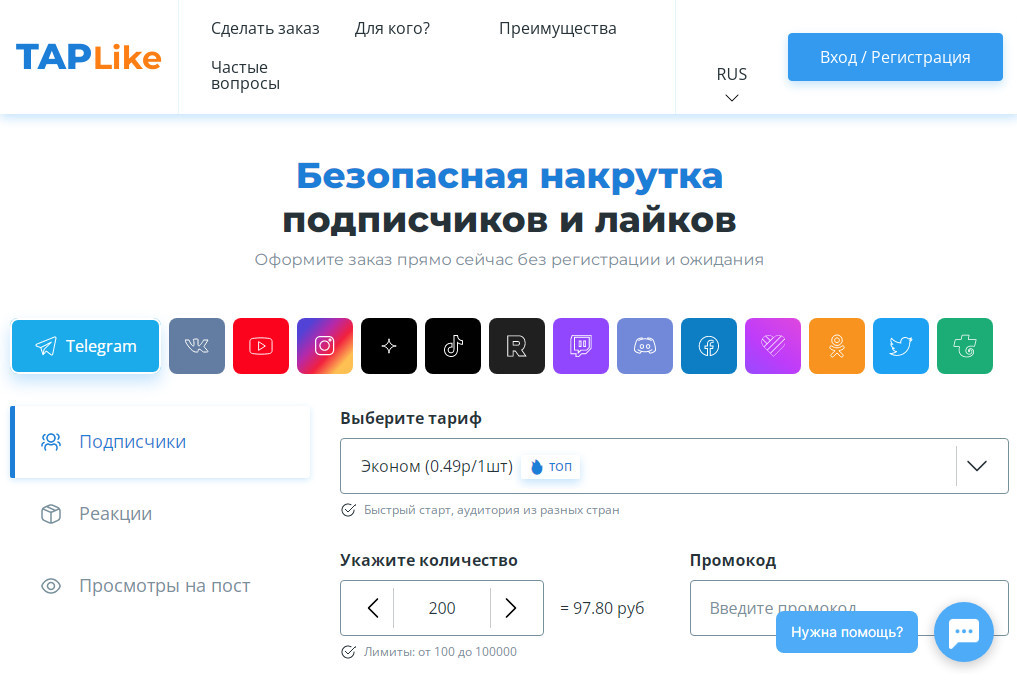Click the Оформите заказ прямо сейчас subtitle
The width and height of the screenshot is (1017, 687).
[x=509, y=259]
